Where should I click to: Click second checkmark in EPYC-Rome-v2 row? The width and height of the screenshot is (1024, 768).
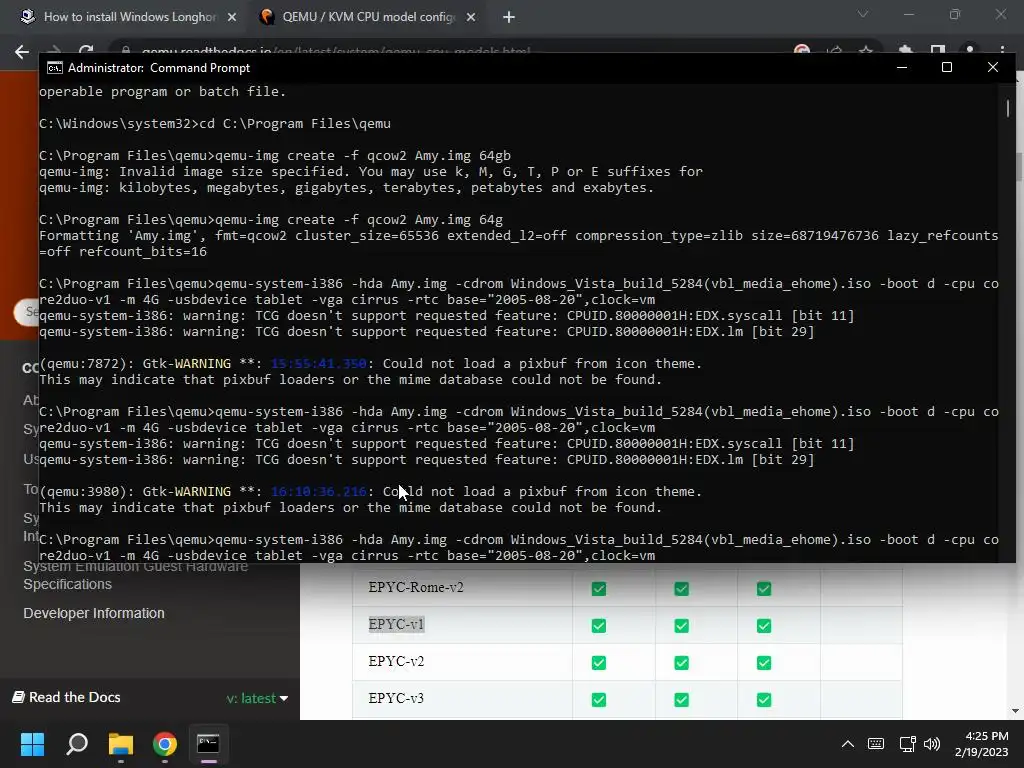681,588
